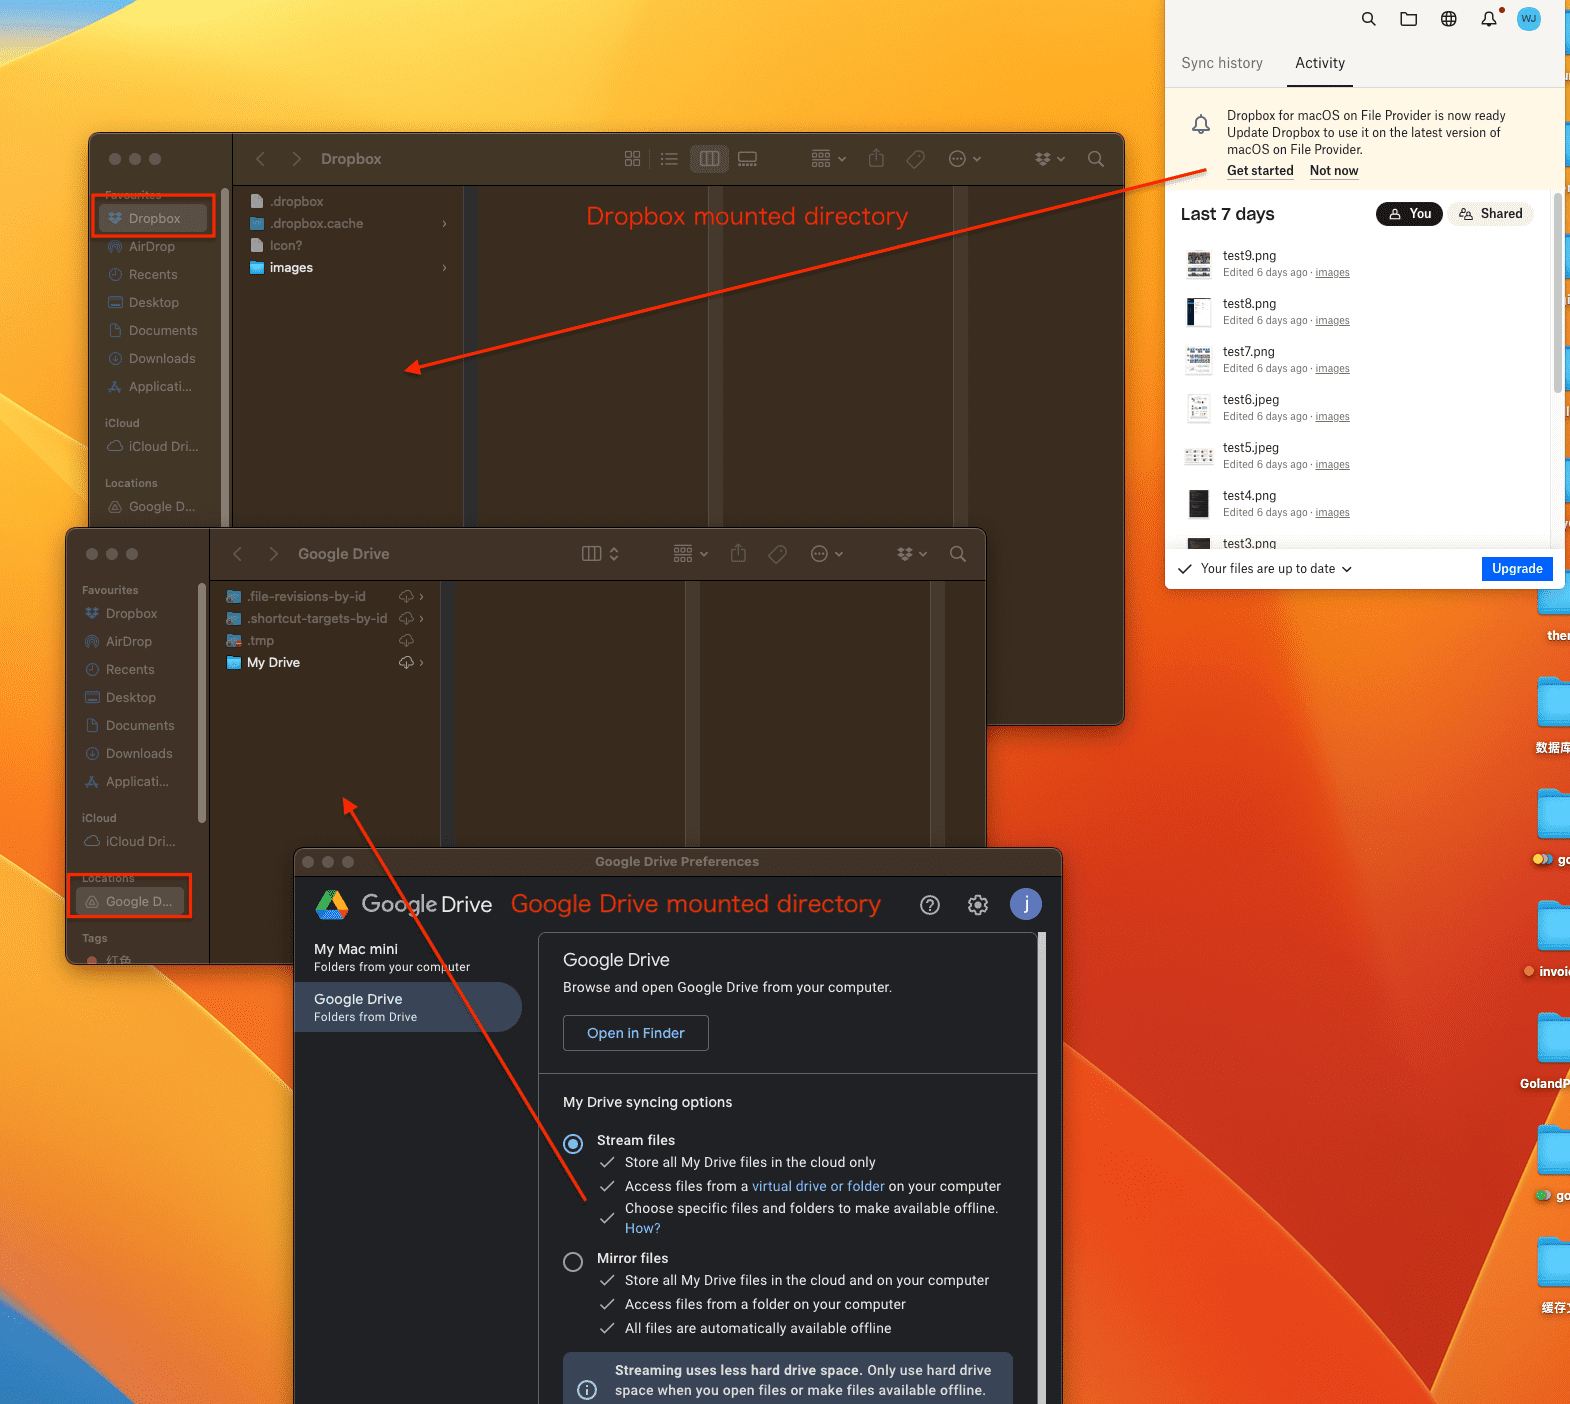Select AirDrop in Google Drive Finder sidebar
Viewport: 1570px width, 1404px height.
(x=129, y=641)
